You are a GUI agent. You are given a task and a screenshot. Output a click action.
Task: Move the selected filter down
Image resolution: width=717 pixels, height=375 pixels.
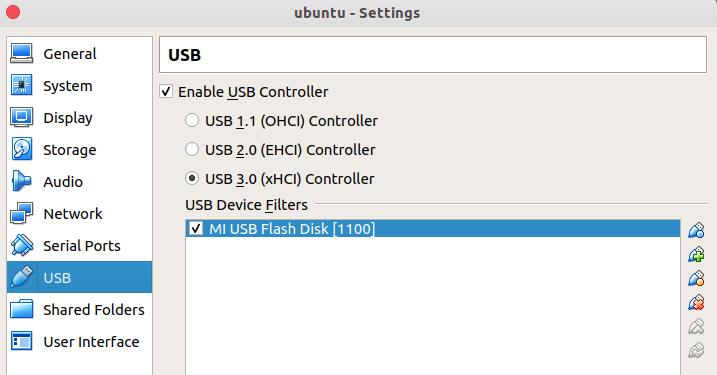[x=696, y=350]
